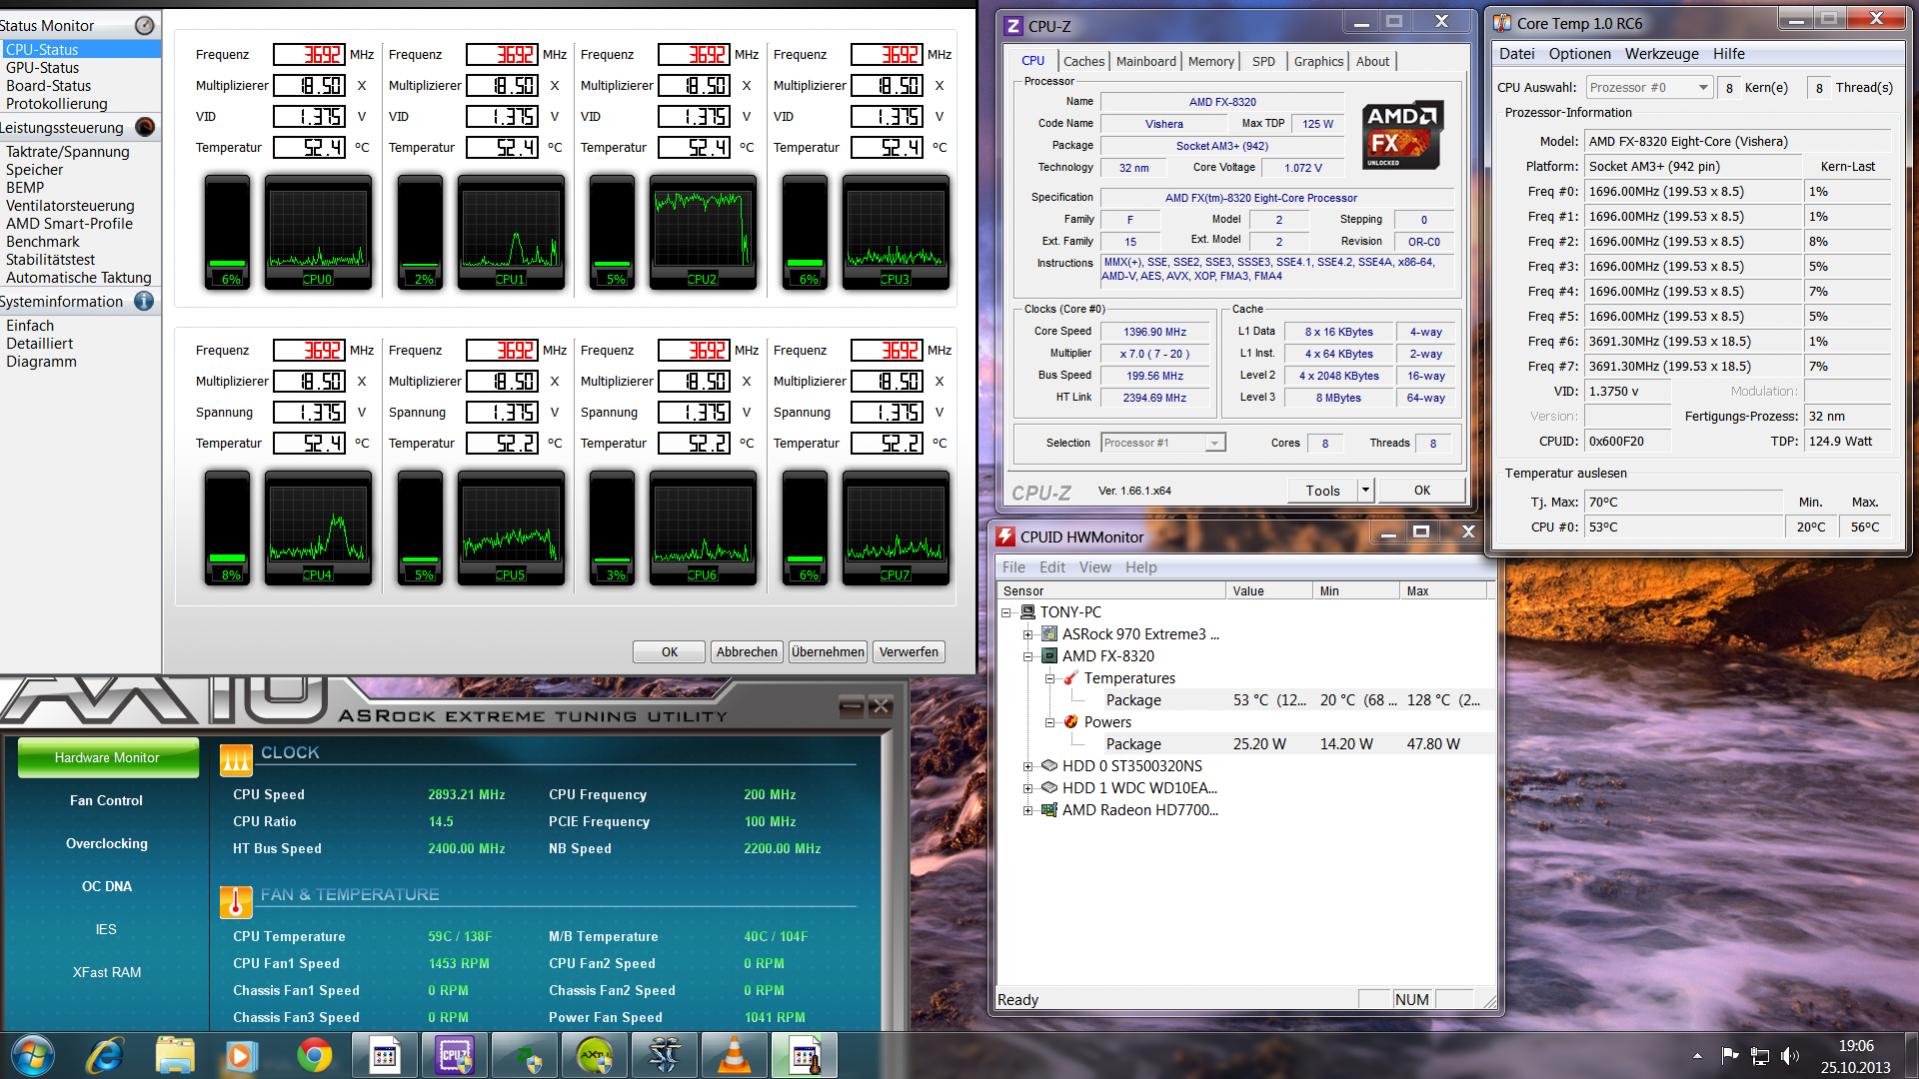Switch to Core Temp thermometer taskbar icon

805,1056
